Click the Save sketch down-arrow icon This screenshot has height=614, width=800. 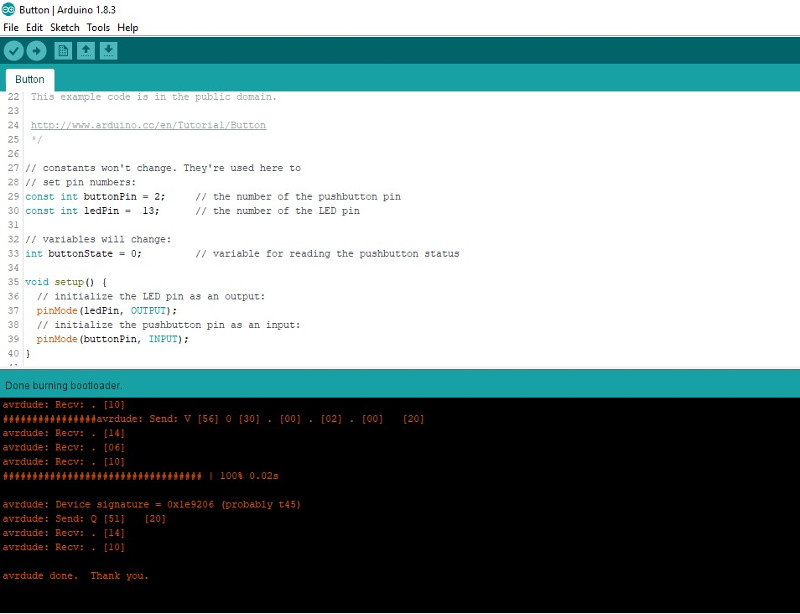click(x=108, y=51)
